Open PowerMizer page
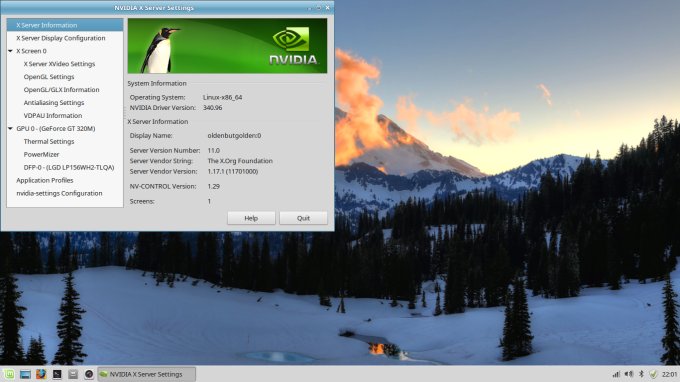Screen dimensions: 680x382 coord(41,154)
